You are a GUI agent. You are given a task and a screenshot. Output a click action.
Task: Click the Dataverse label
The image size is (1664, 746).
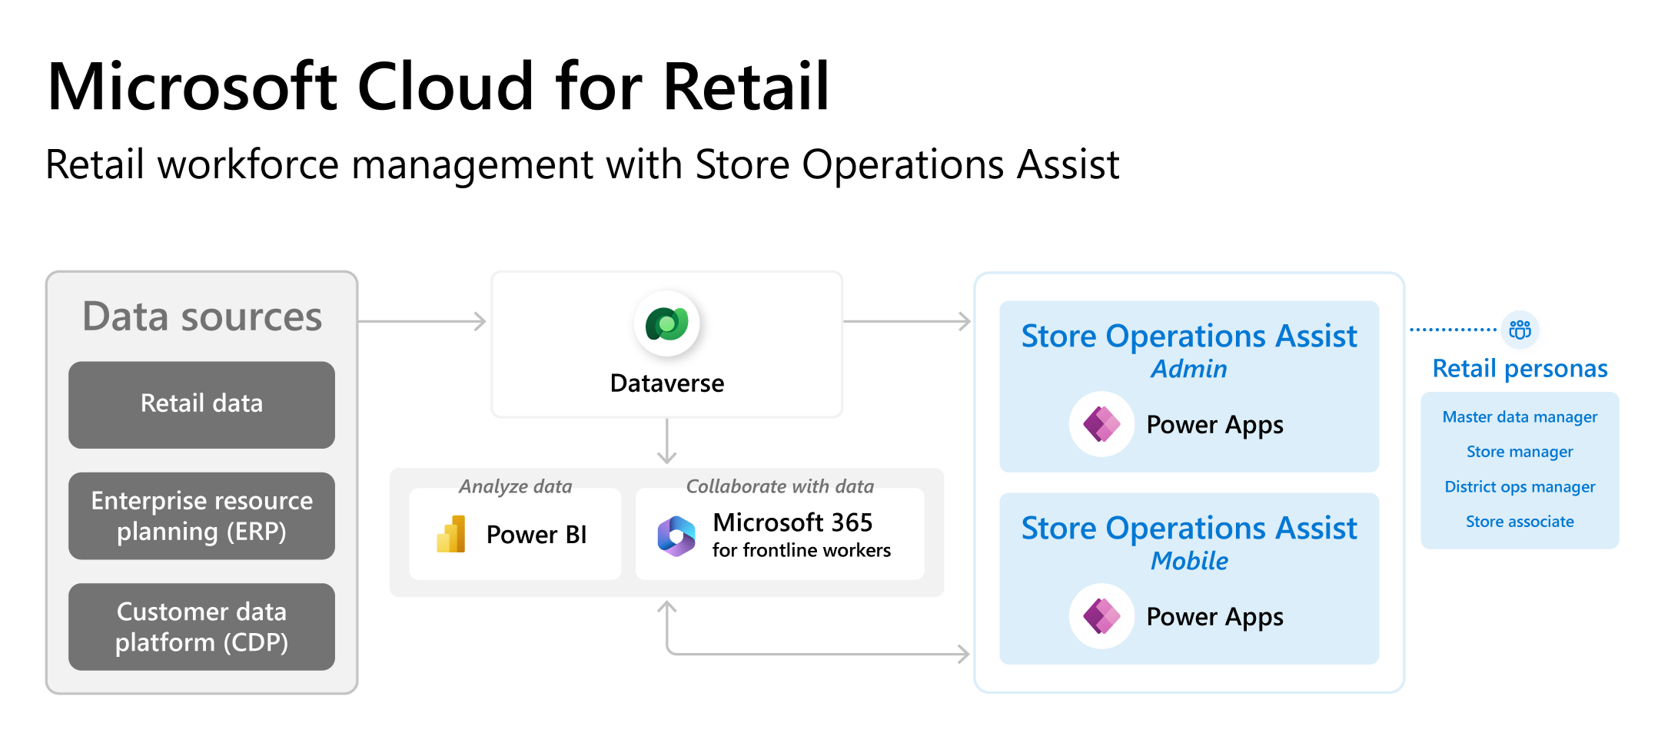point(667,383)
